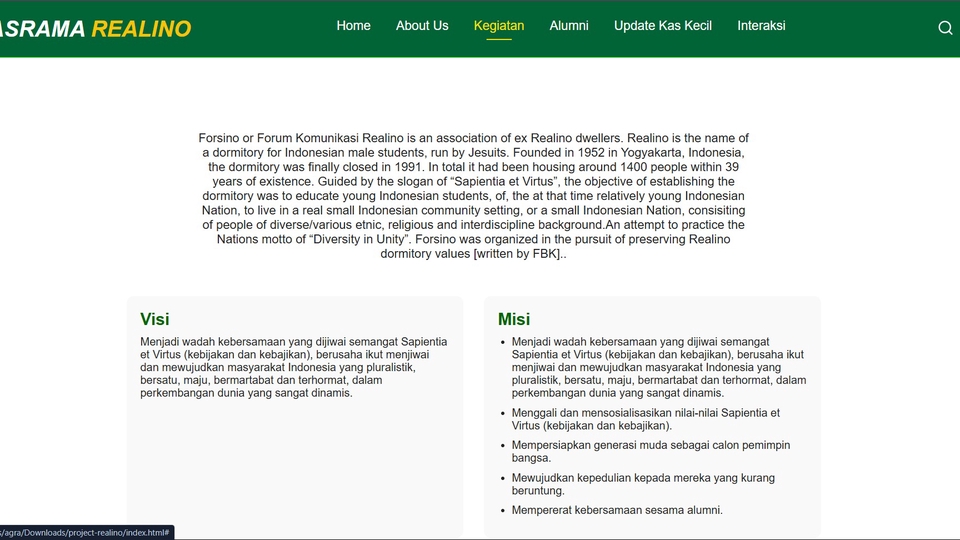Click the Asrama Realino logo
The width and height of the screenshot is (960, 540).
[96, 29]
